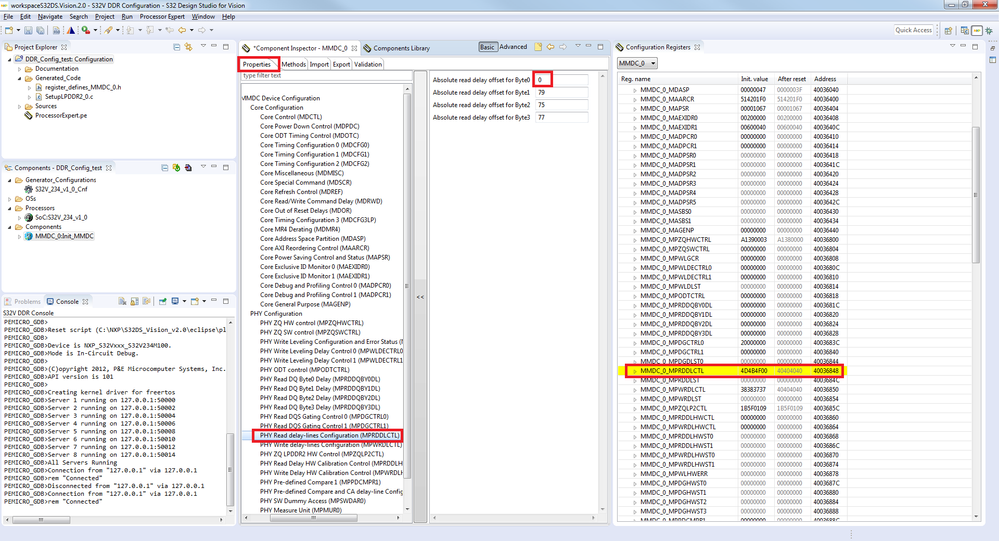
Task: Edit Absolute read delay offset for Byte0 value
Action: (561, 80)
